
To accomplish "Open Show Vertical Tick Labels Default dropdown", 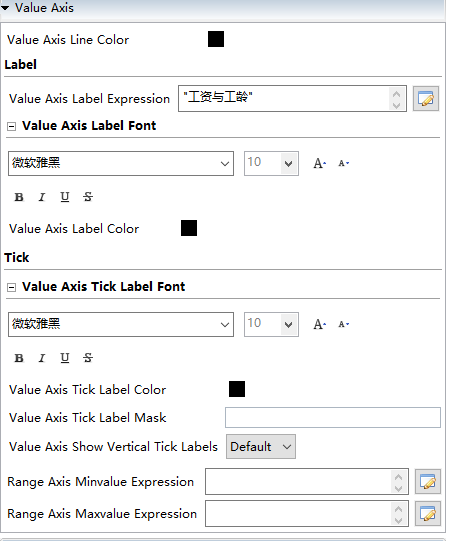I will point(261,446).
